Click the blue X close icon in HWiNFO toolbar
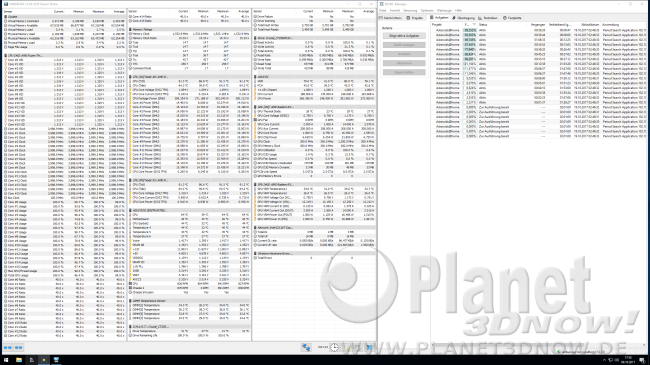 click(x=369, y=348)
